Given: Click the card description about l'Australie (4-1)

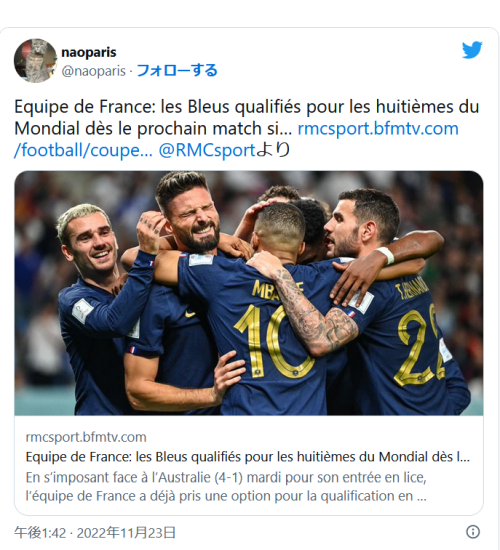Looking at the screenshot, I should [226, 487].
